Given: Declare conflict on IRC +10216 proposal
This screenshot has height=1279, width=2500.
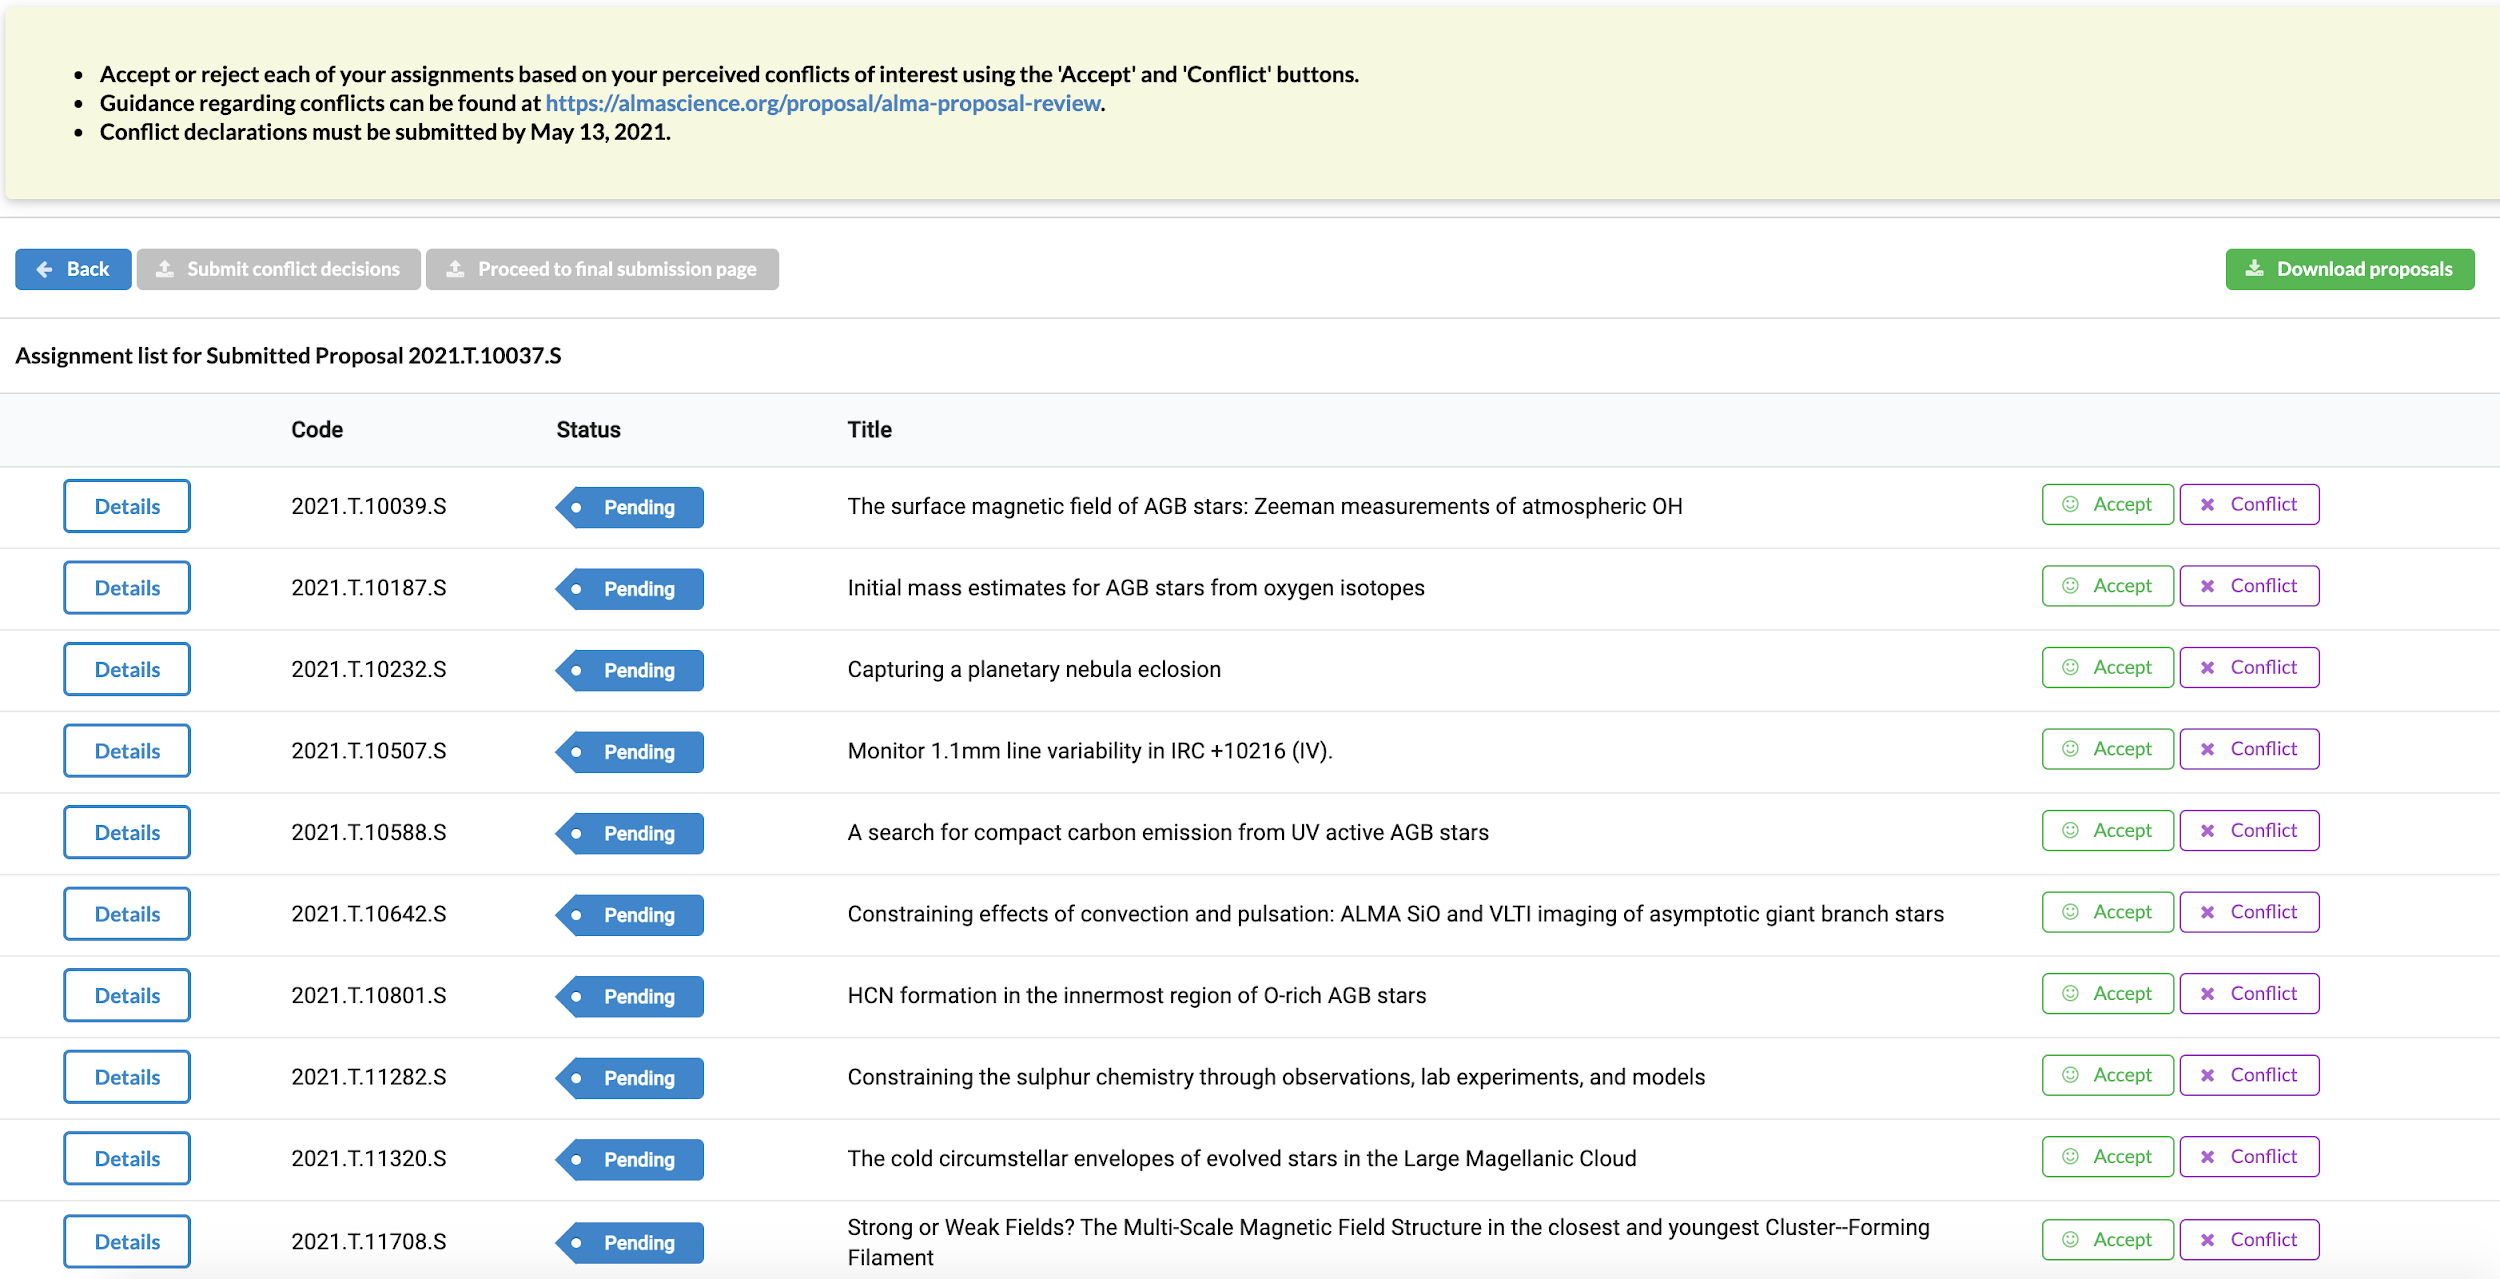Looking at the screenshot, I should coord(2248,749).
